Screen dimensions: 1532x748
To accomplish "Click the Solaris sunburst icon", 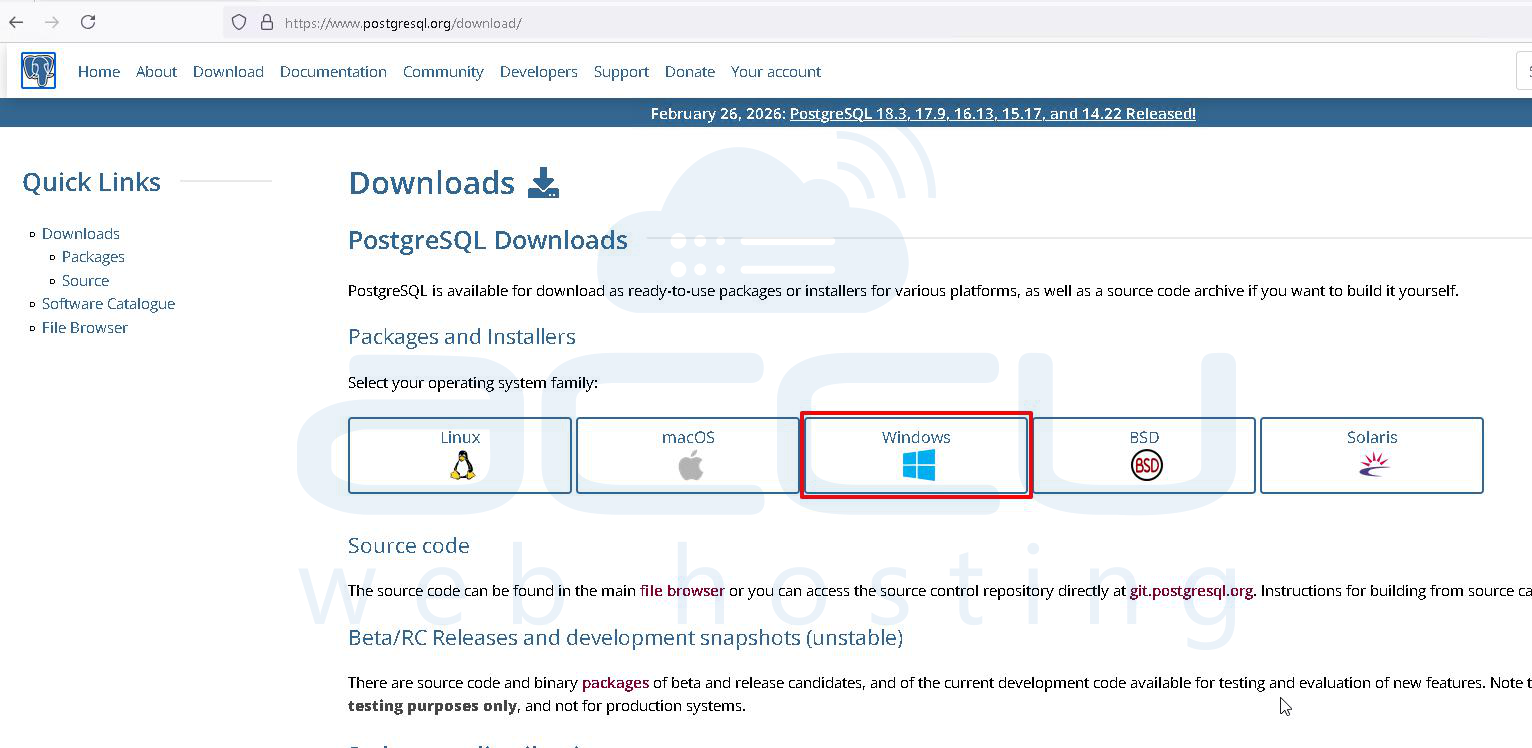I will 1374,463.
